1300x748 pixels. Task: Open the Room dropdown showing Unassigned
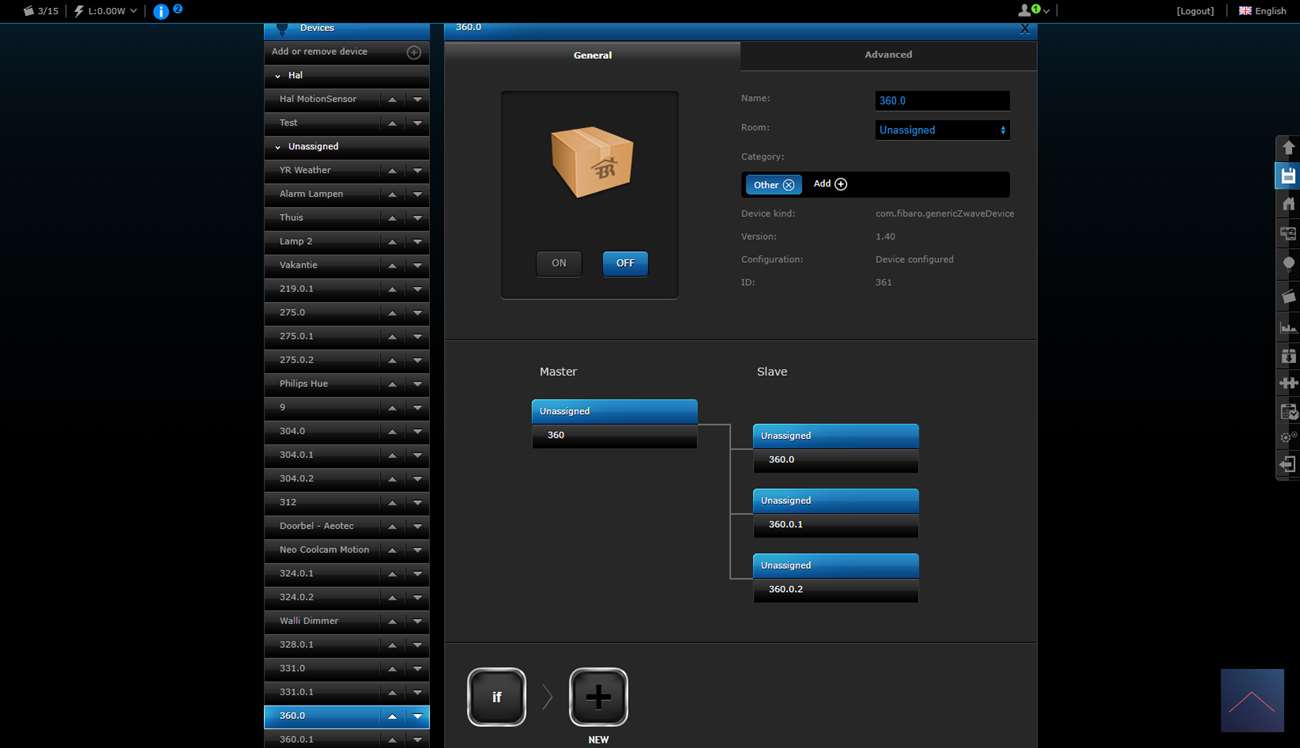[x=941, y=130]
